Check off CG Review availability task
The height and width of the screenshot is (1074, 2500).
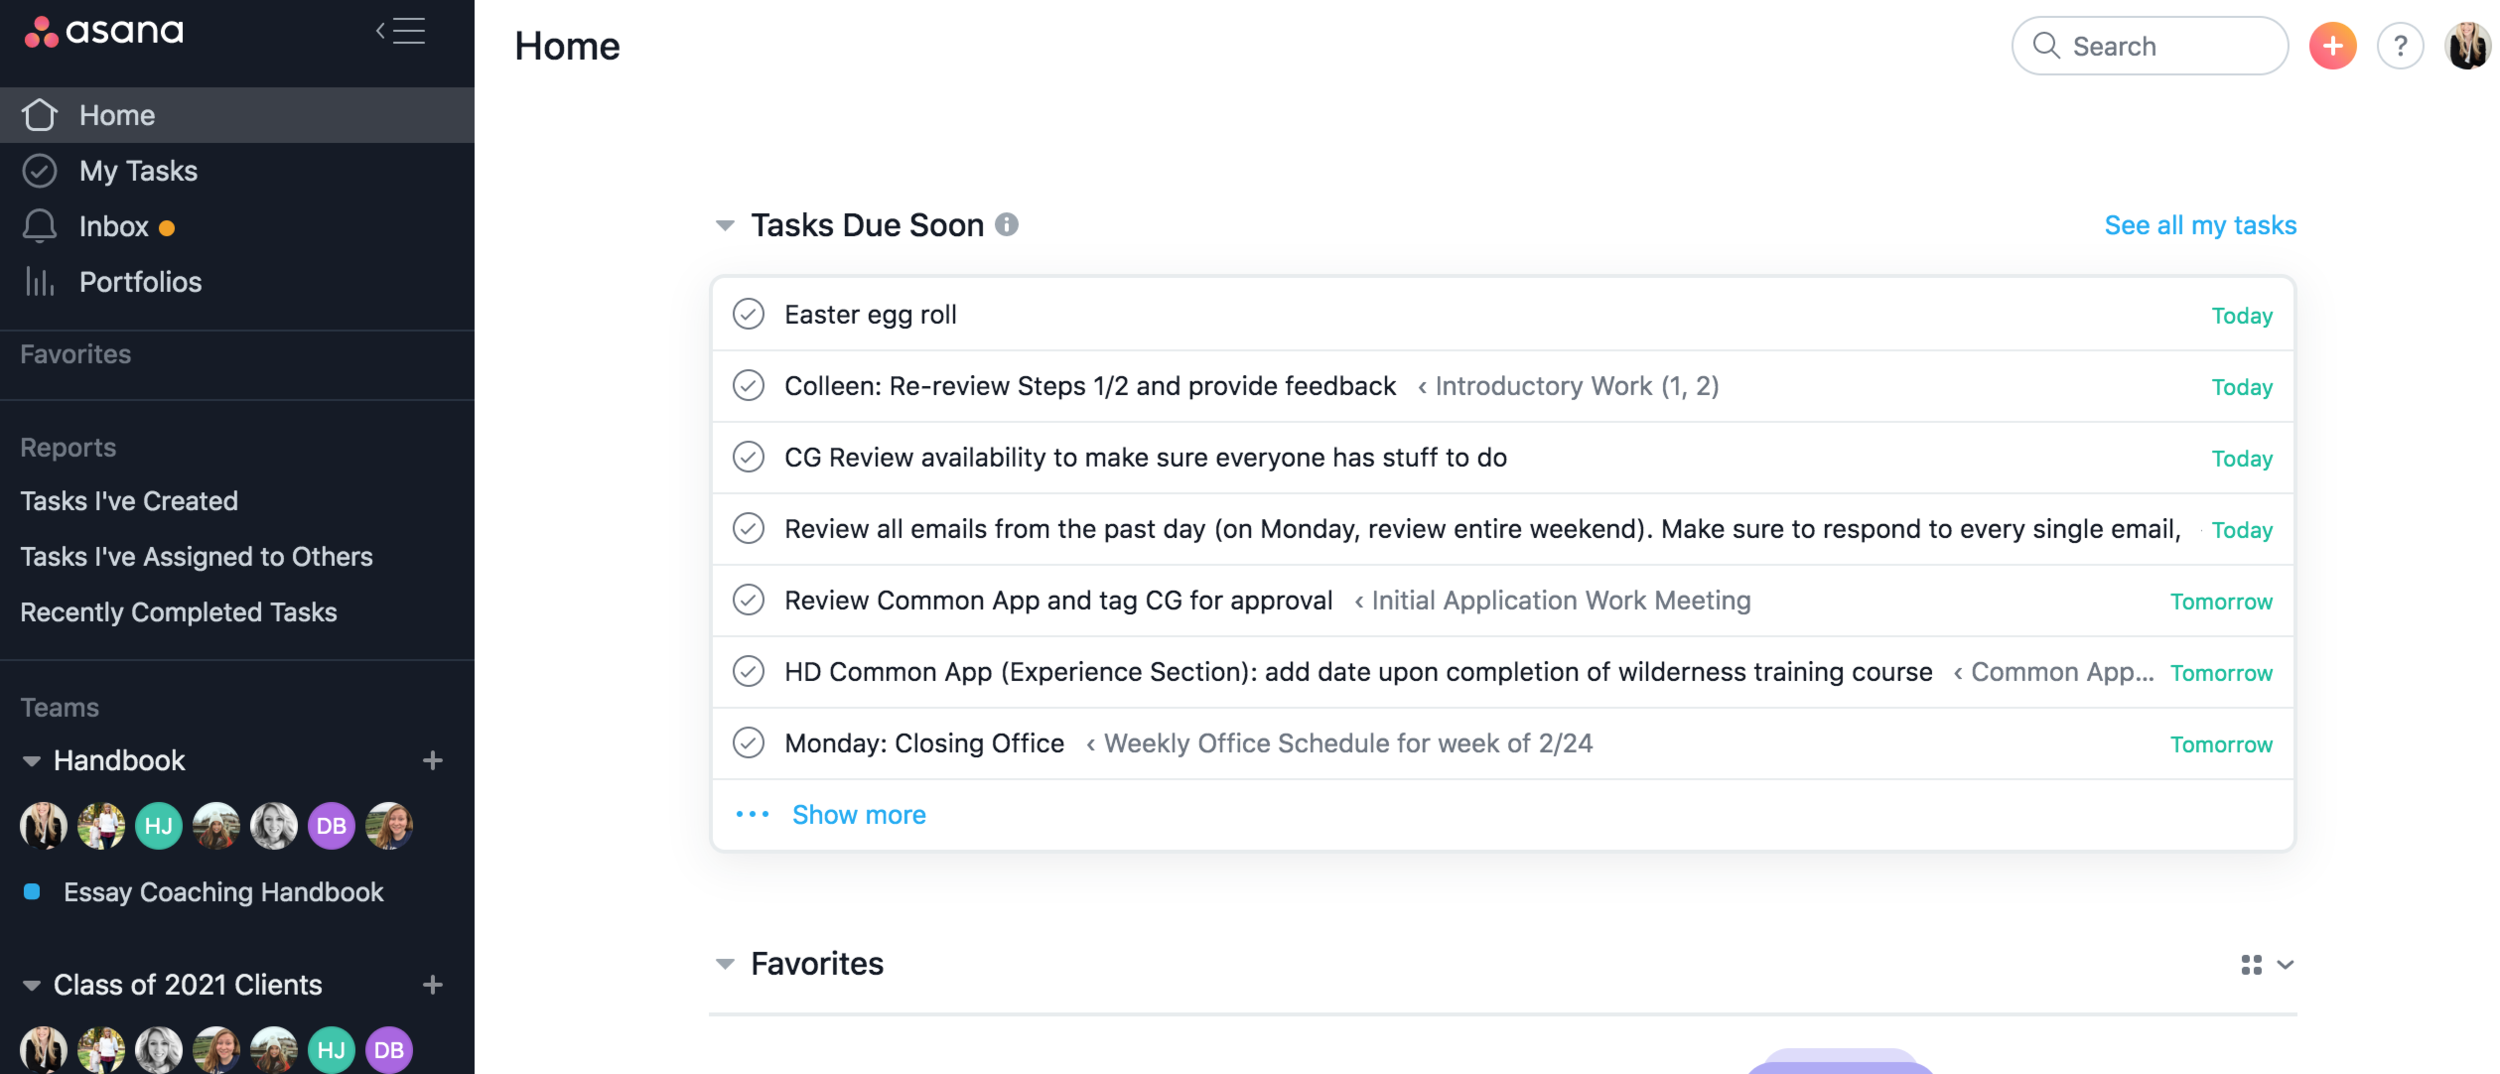(748, 457)
